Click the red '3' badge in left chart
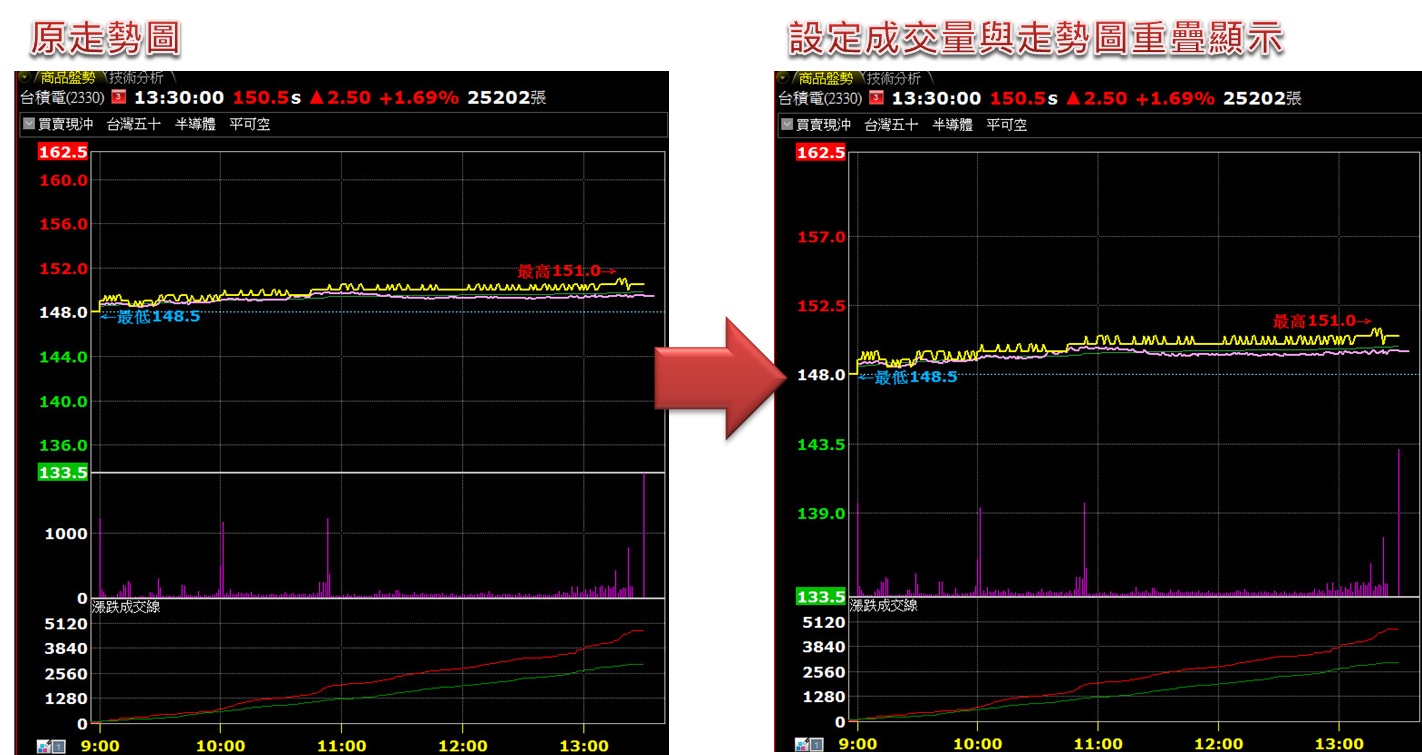Viewport: 1422px width, 755px height. [118, 97]
